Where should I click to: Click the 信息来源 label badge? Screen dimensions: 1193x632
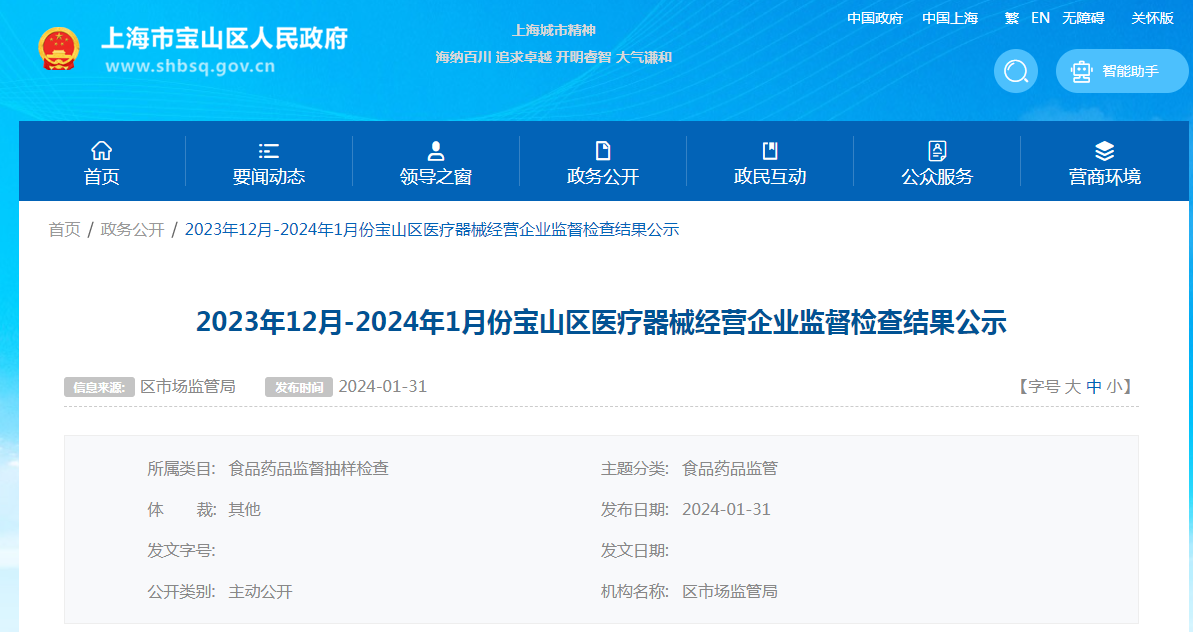[x=99, y=387]
